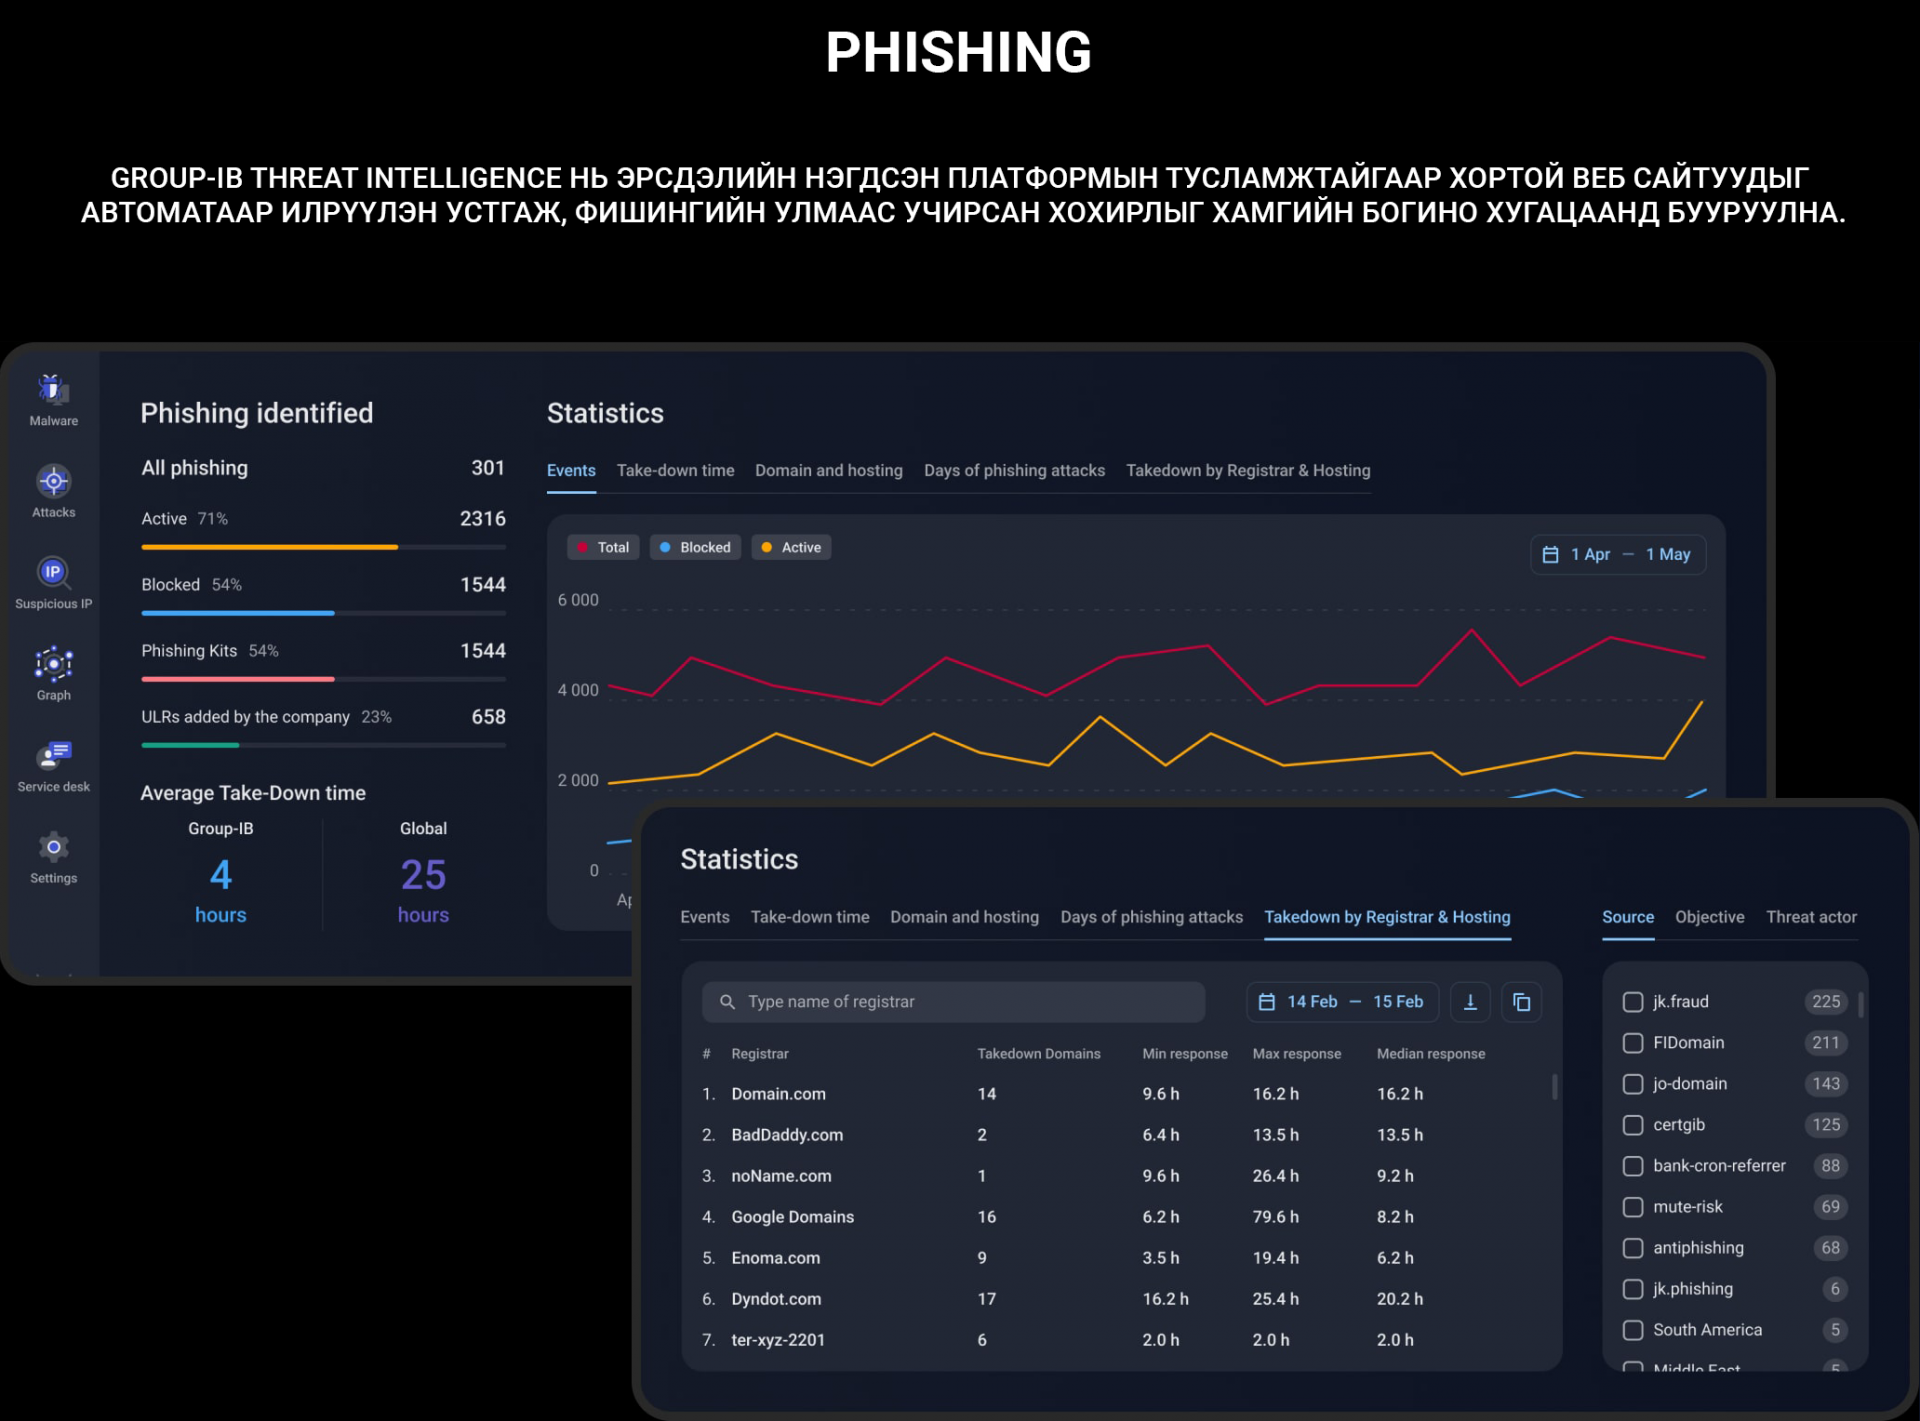Toggle the Active series legend button

[x=790, y=547]
